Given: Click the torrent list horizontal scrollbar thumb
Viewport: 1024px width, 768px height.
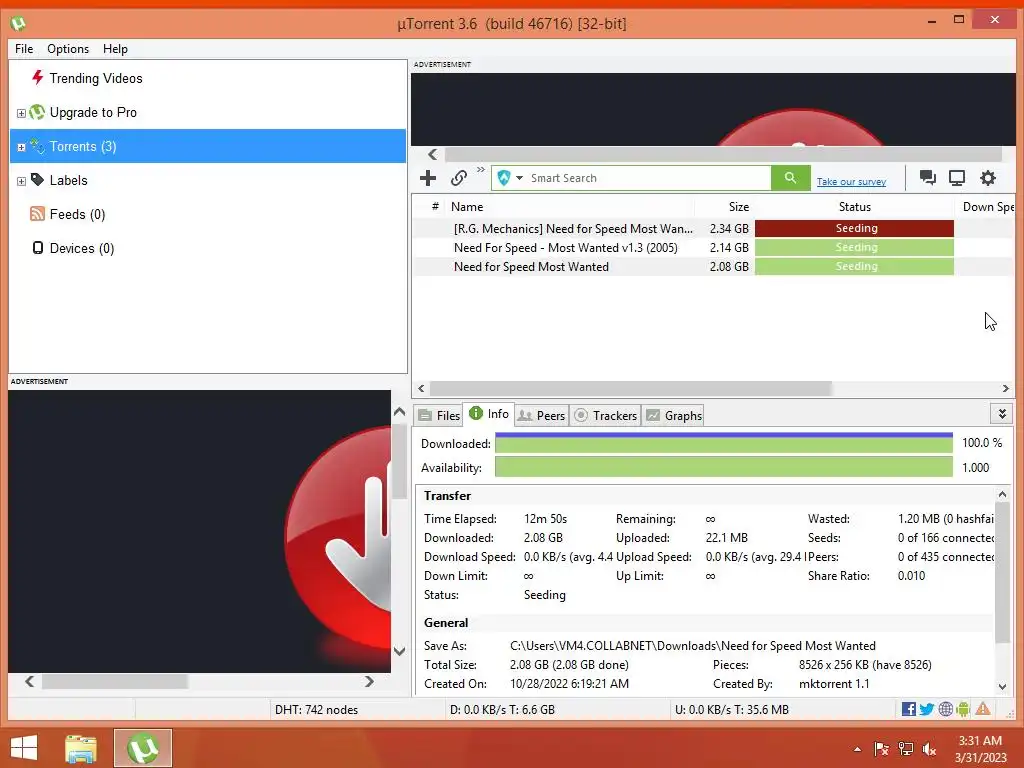Looking at the screenshot, I should [x=630, y=388].
